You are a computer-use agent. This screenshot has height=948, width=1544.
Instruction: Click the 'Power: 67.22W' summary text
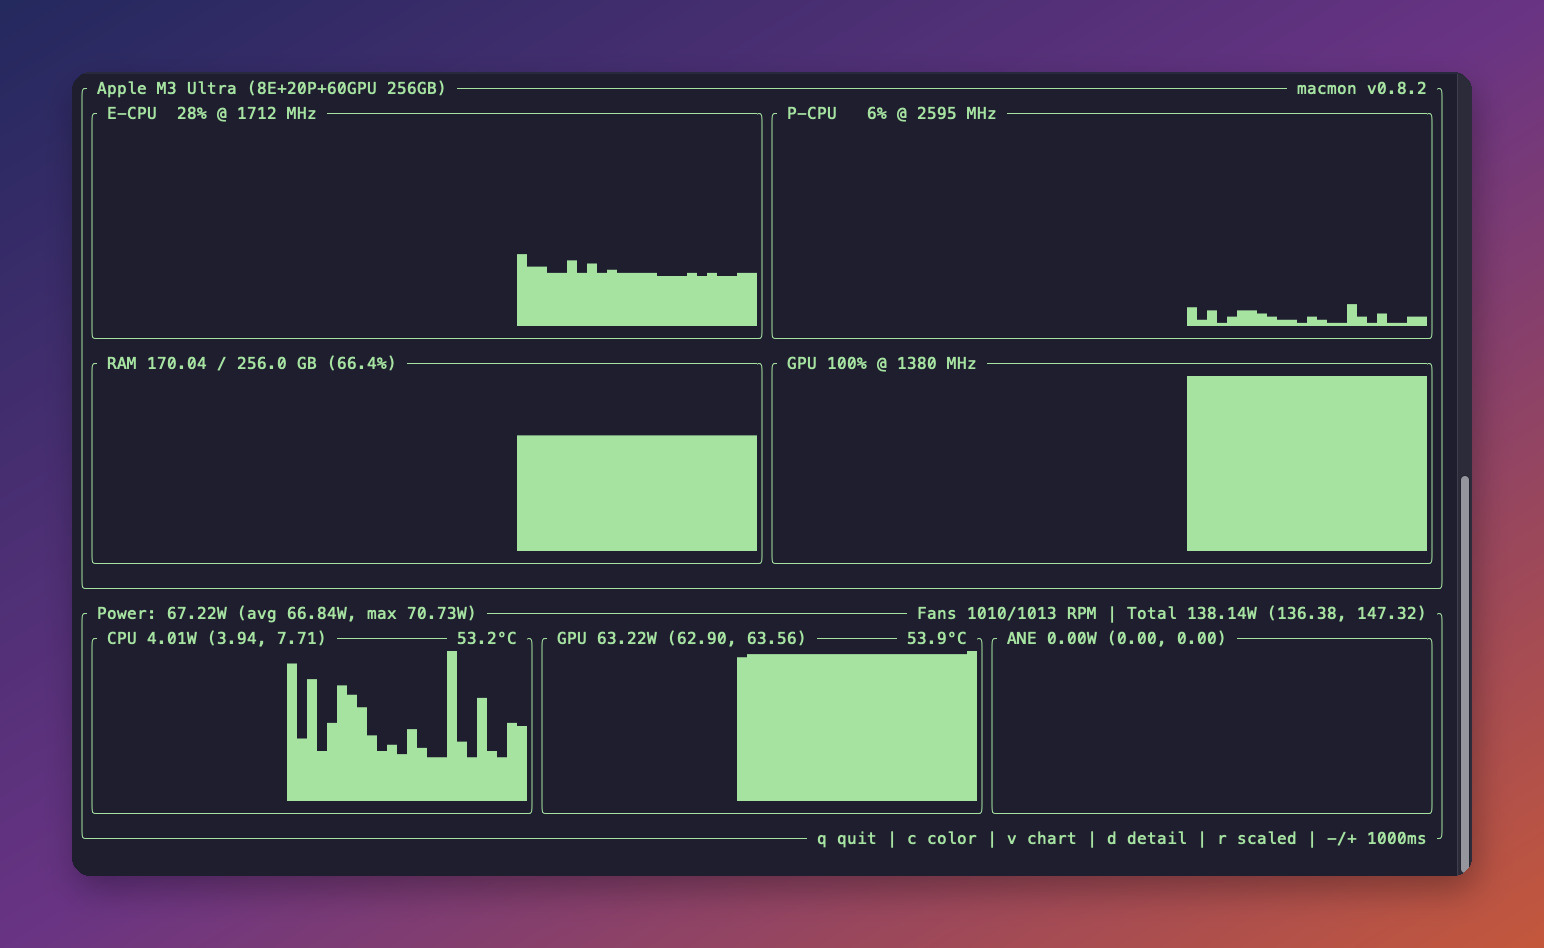click(286, 613)
